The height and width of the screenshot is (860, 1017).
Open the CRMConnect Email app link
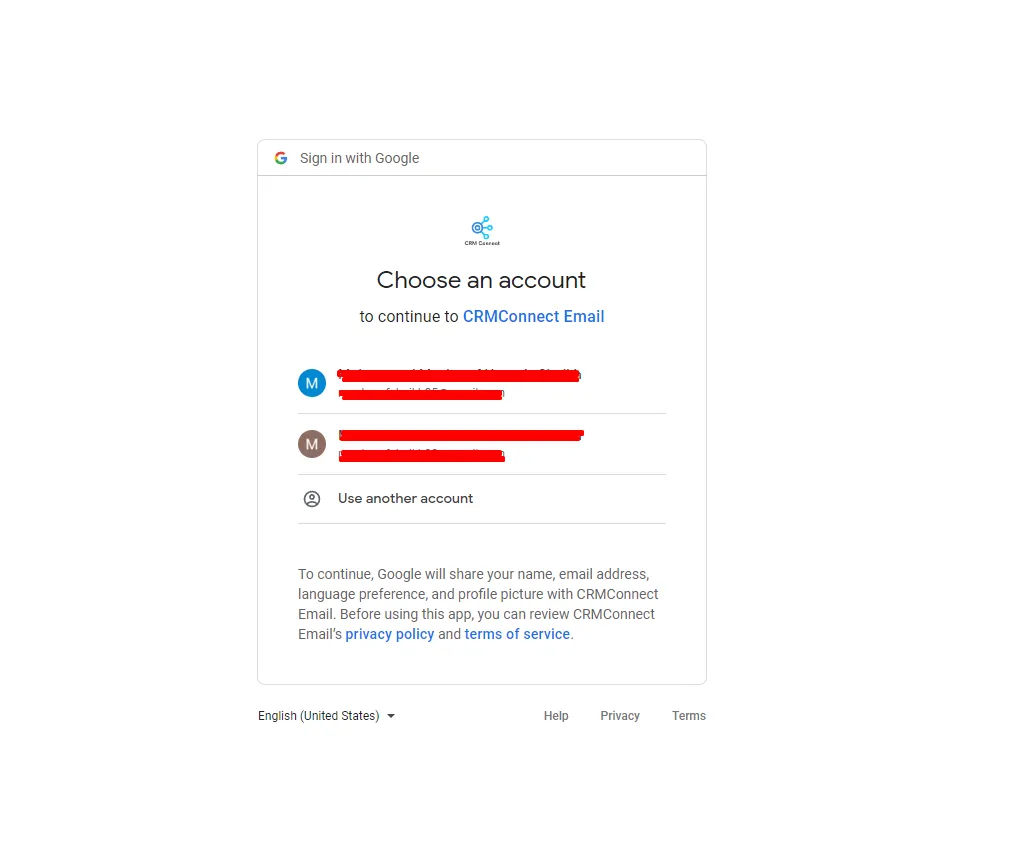coord(533,317)
